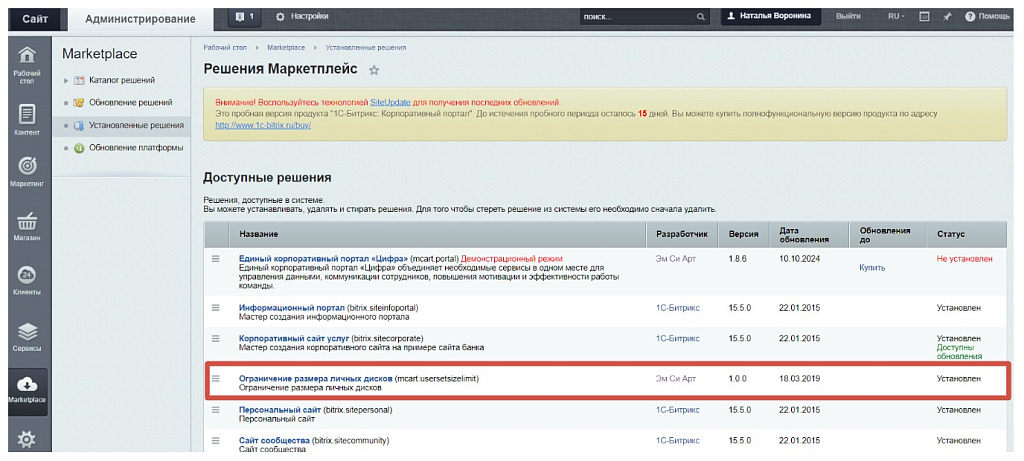Open the Клиенты sidebar section
1024x461 pixels.
pyautogui.click(x=27, y=282)
